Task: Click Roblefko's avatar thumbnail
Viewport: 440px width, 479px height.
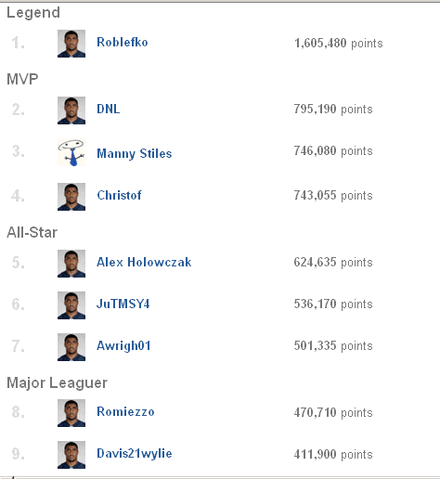Action: coord(71,44)
